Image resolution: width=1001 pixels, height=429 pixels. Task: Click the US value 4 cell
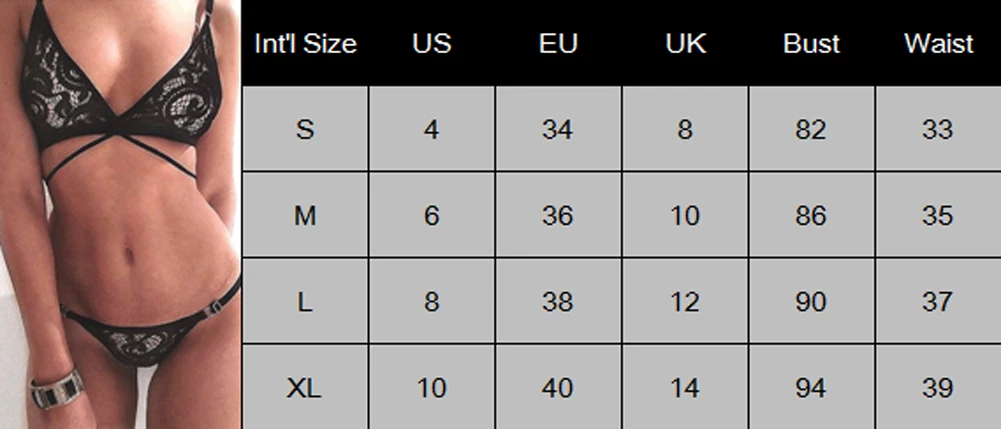432,130
